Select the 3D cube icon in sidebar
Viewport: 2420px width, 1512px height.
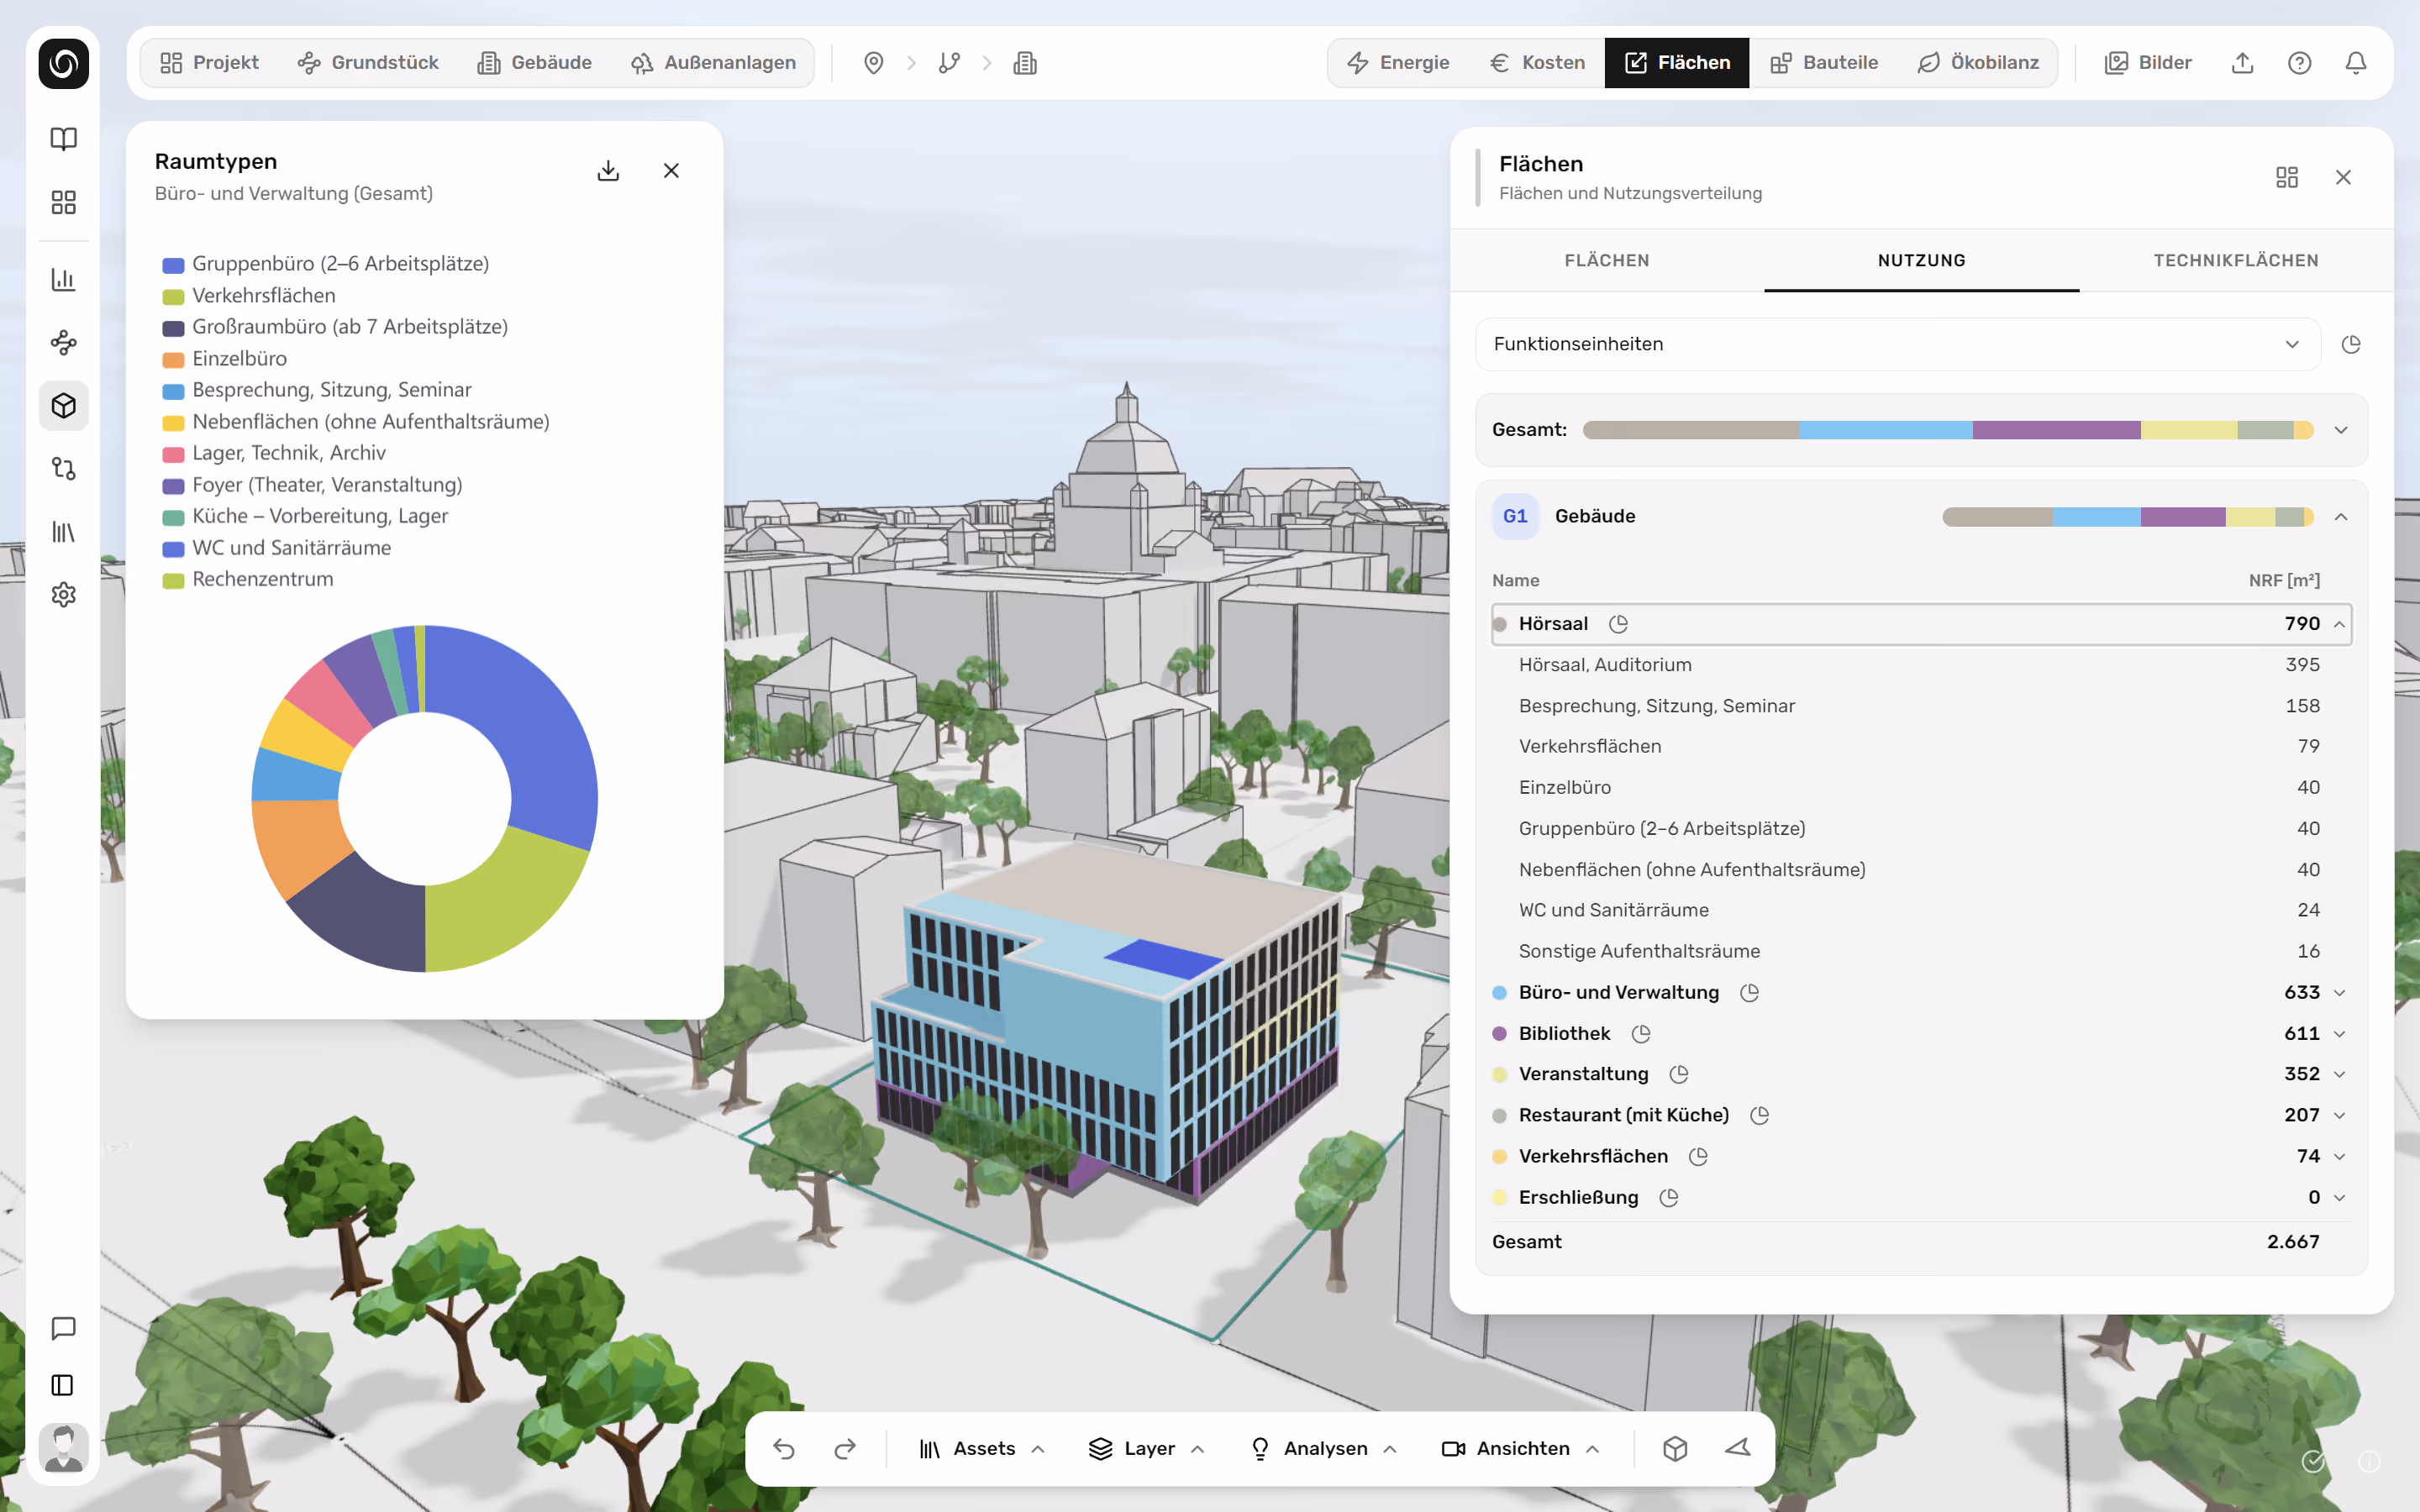pos(63,406)
